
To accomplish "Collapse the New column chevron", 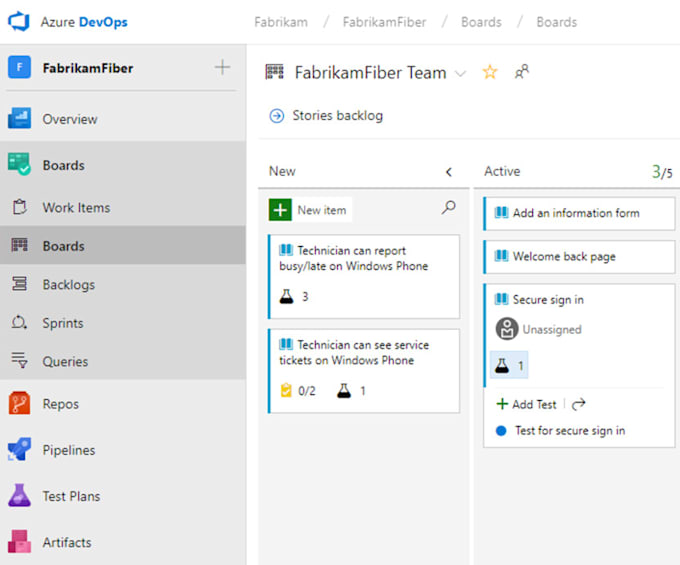I will click(x=448, y=172).
